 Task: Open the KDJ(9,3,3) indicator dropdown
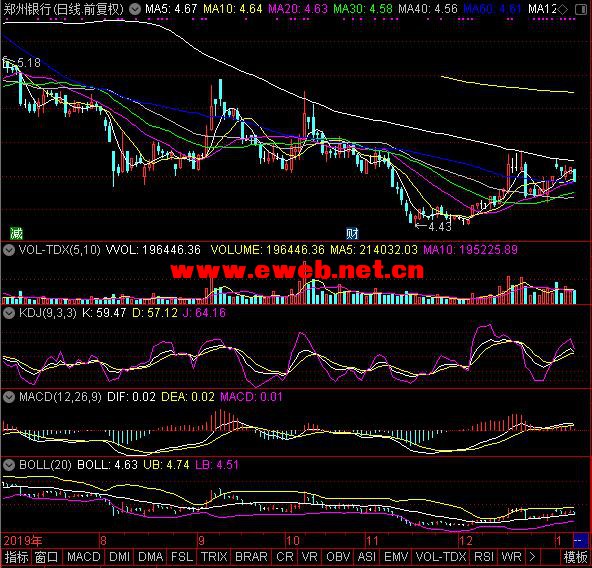(8, 313)
